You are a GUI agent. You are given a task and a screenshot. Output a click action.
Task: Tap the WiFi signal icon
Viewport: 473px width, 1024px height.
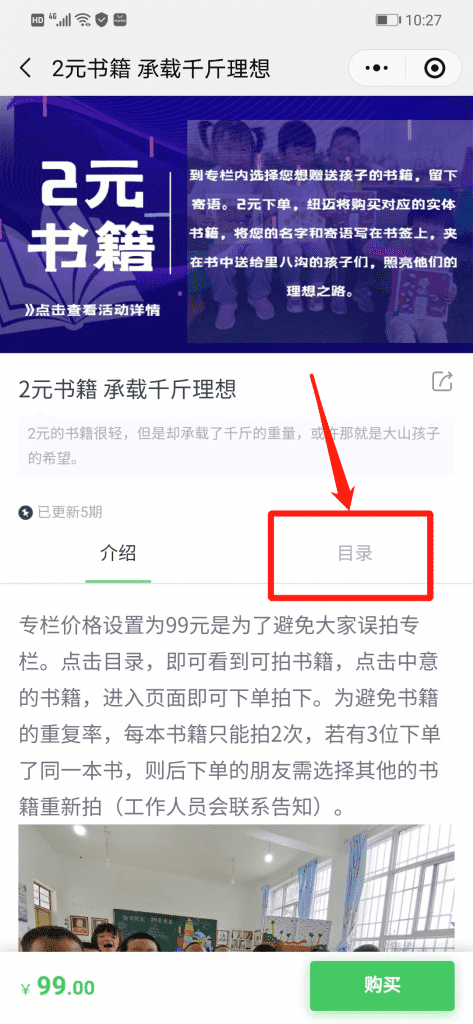(x=83, y=20)
